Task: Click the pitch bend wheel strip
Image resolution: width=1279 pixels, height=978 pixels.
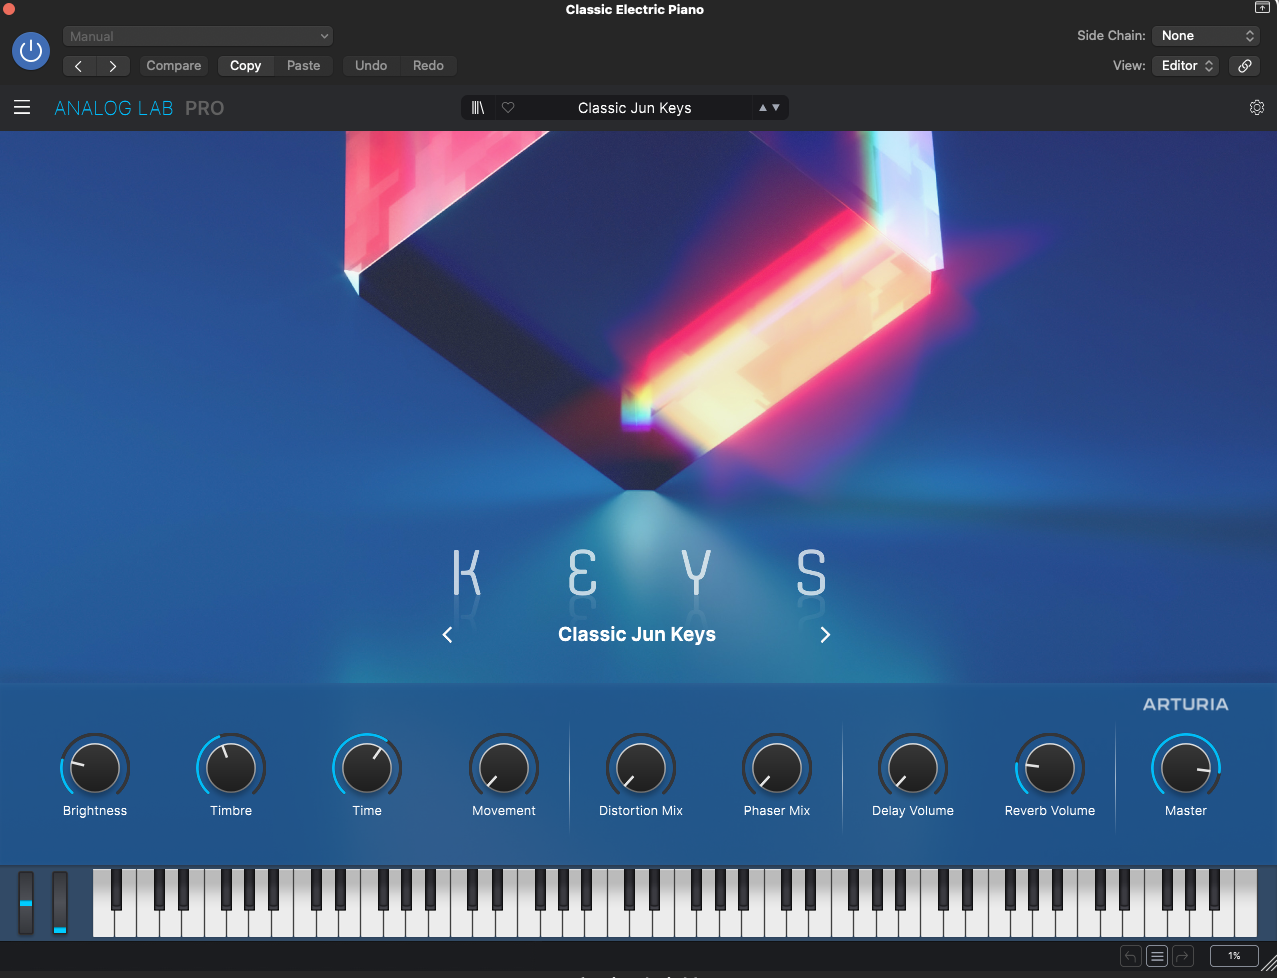Action: pyautogui.click(x=26, y=903)
